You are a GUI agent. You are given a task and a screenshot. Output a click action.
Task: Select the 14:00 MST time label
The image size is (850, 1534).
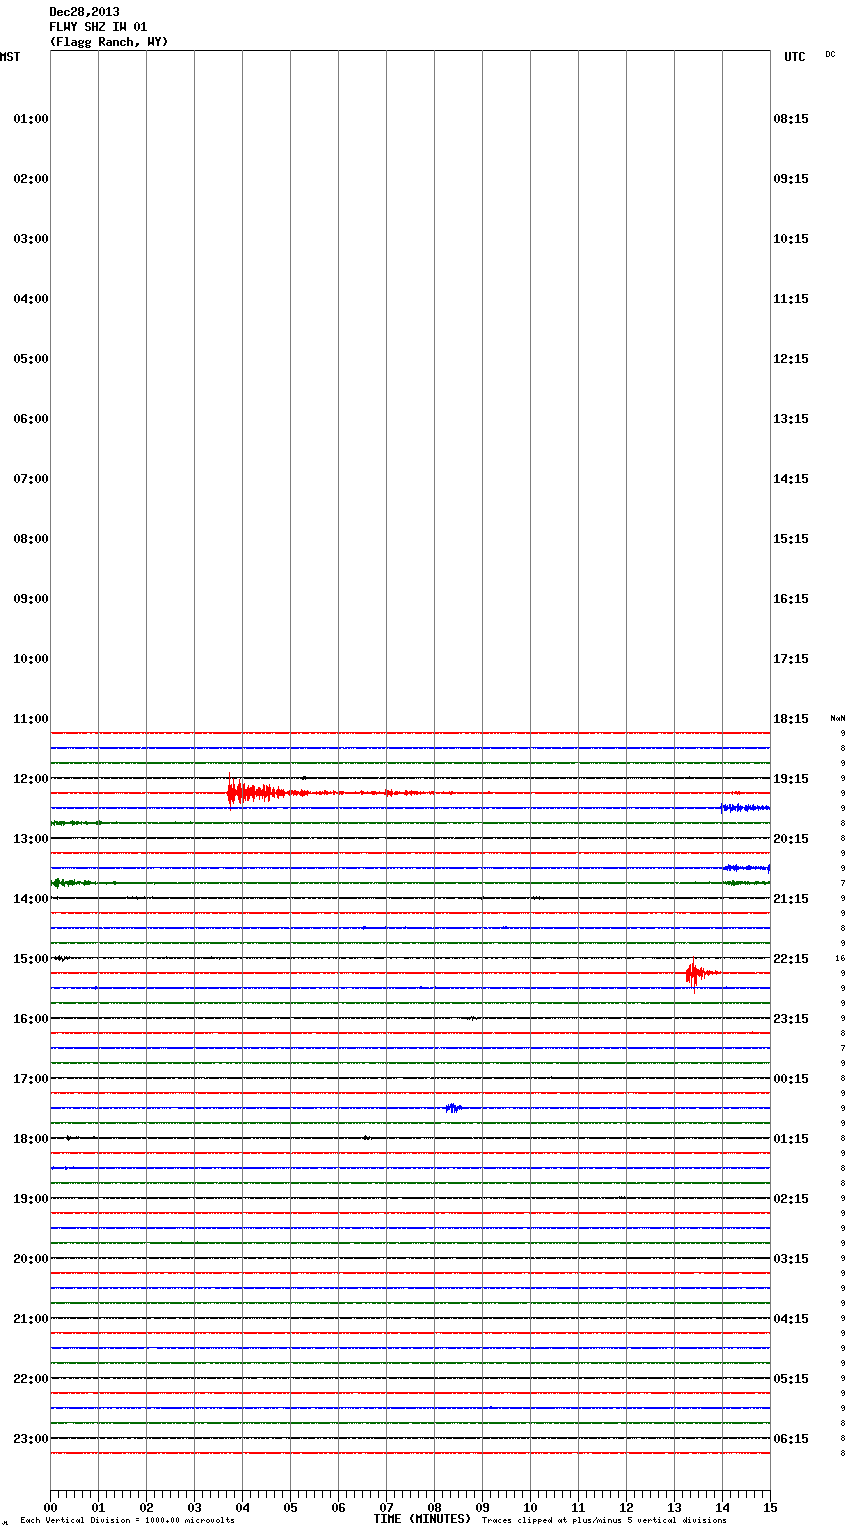tap(31, 899)
